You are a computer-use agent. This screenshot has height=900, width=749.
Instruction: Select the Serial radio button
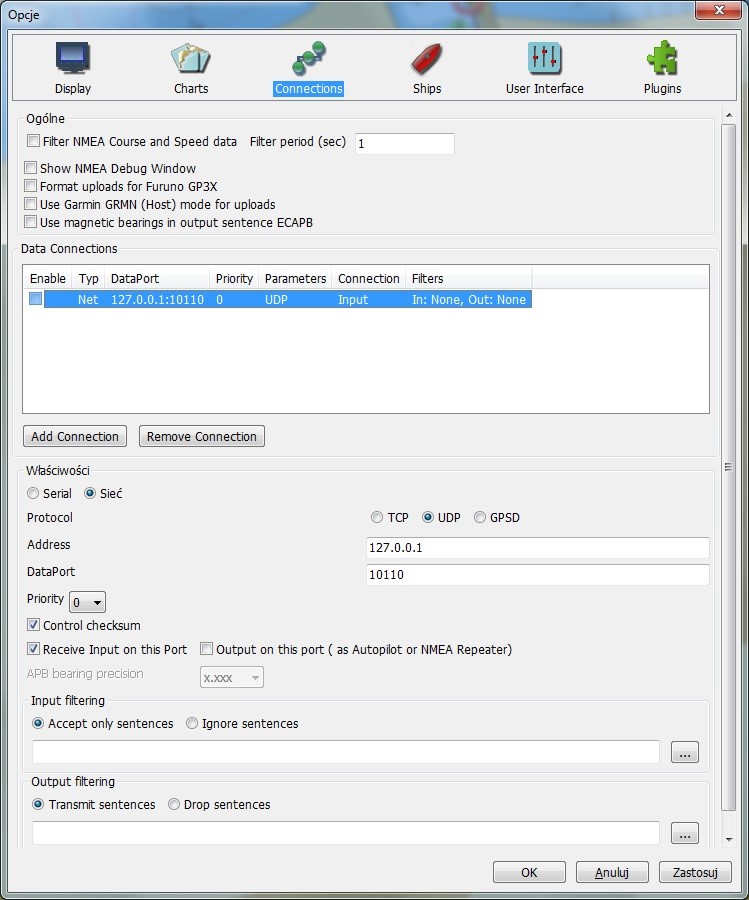click(34, 494)
